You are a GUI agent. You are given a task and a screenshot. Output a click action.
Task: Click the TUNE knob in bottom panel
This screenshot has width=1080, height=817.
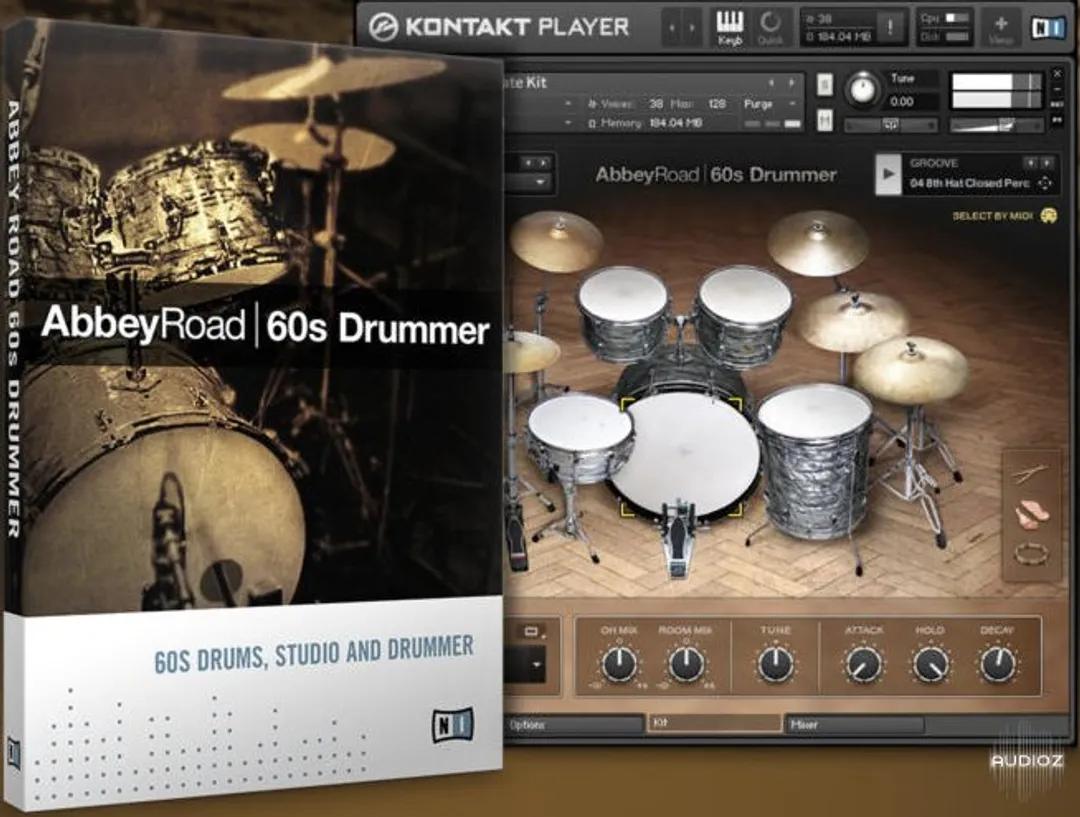click(x=776, y=665)
